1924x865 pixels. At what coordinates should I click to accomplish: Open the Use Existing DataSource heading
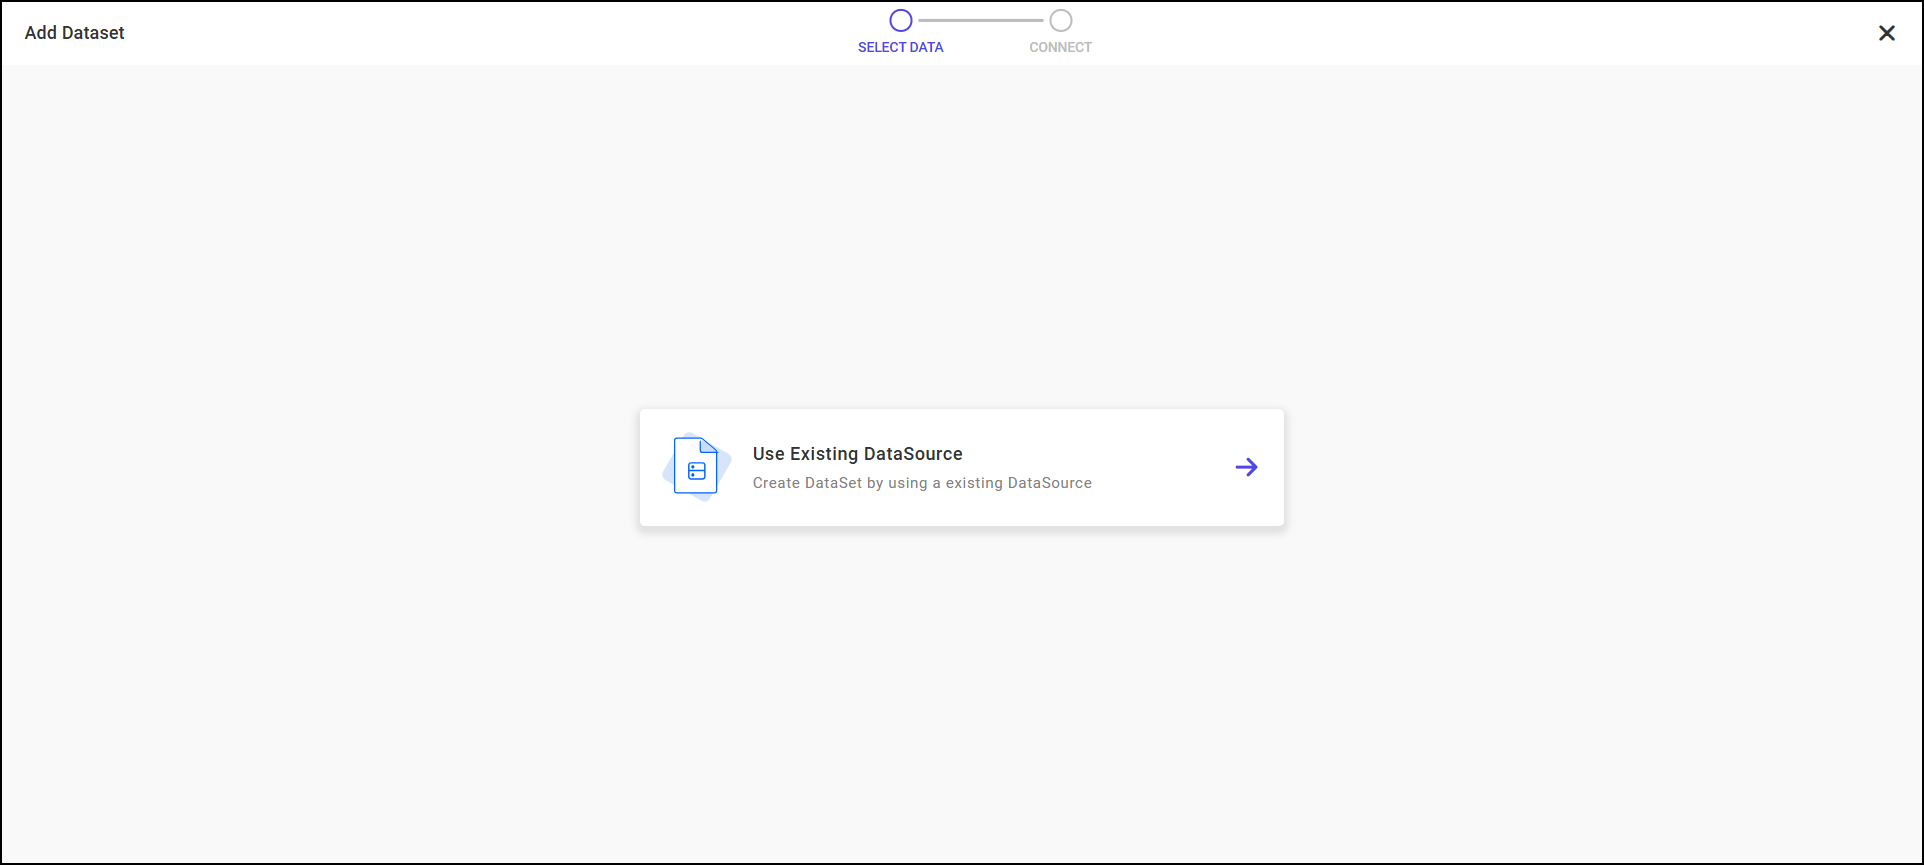click(x=857, y=454)
